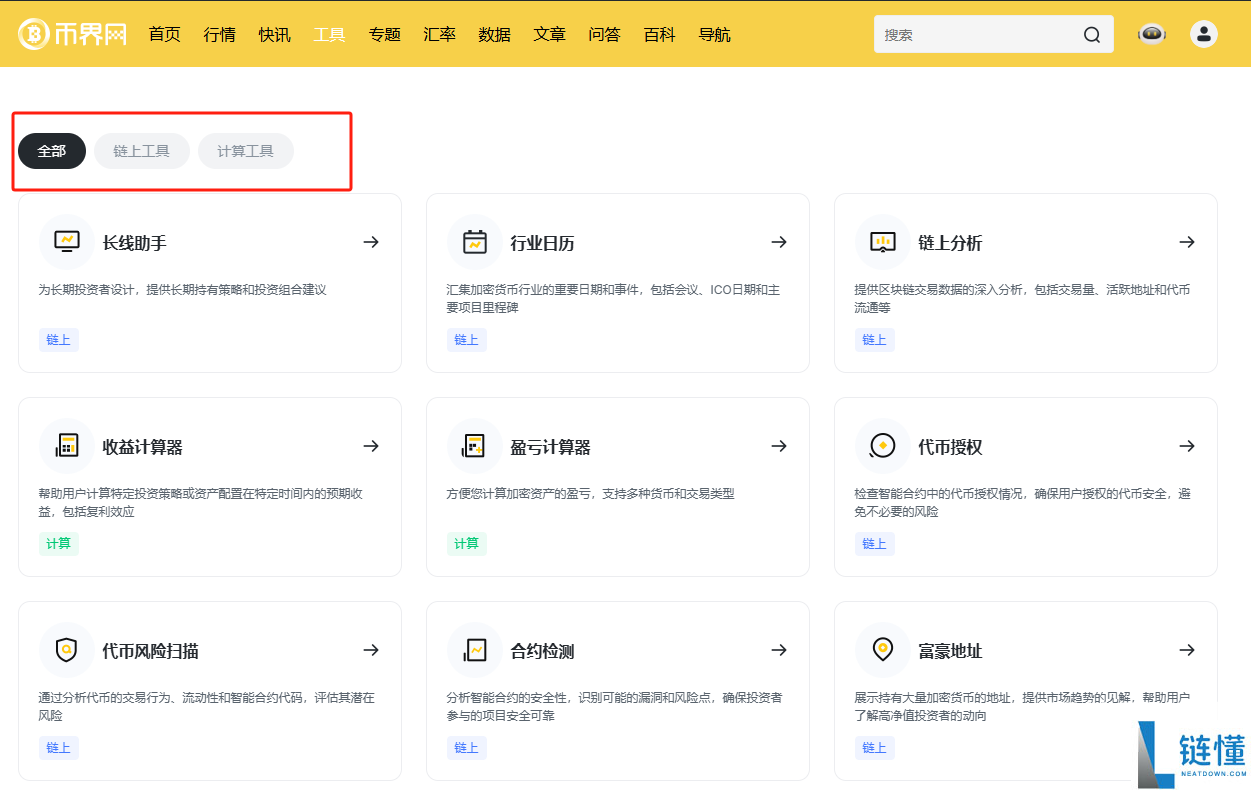The image size is (1251, 790).
Task: Go to 首页 in navigation
Action: tap(165, 34)
